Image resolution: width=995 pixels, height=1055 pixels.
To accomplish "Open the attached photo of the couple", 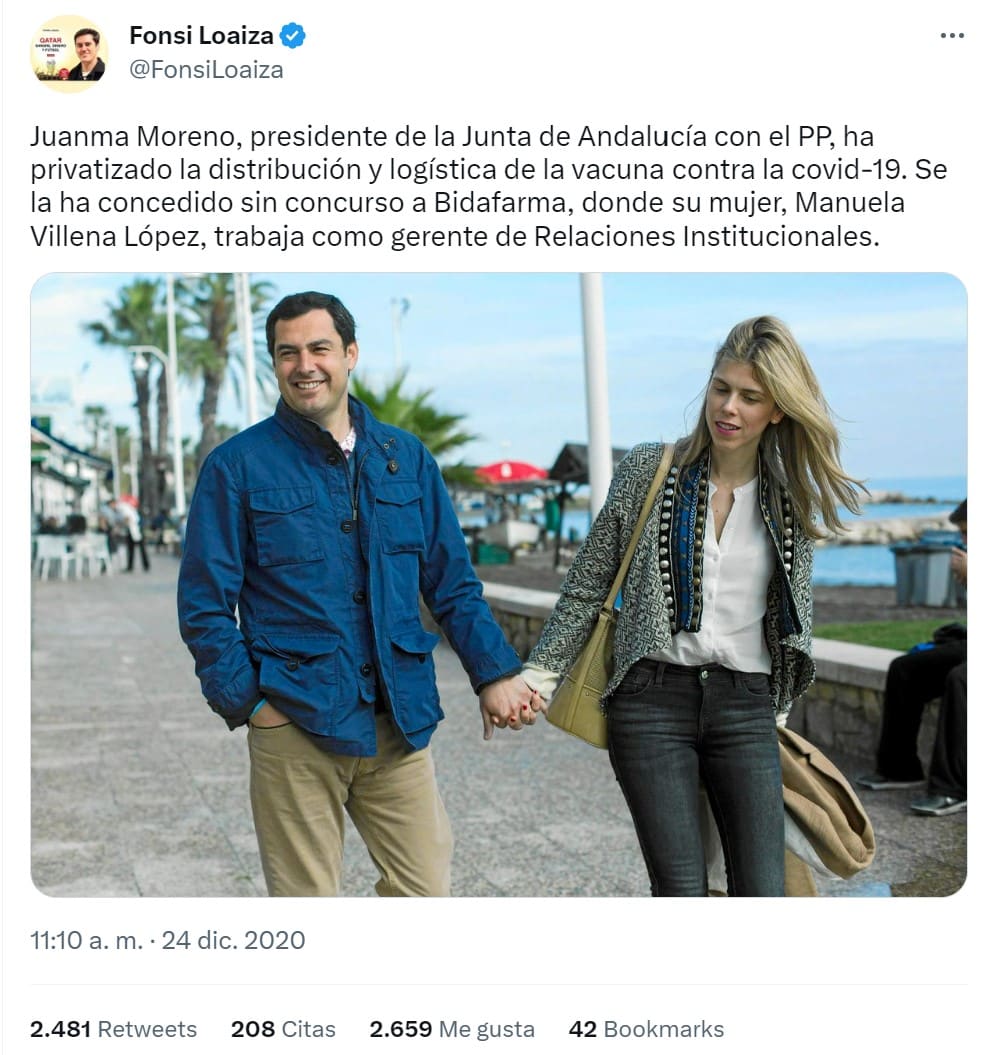I will pyautogui.click(x=499, y=584).
